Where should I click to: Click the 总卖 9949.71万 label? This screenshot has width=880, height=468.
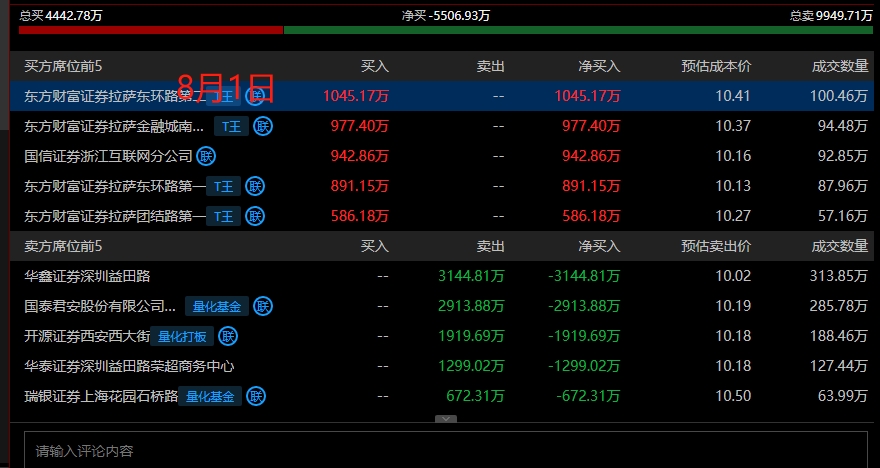(x=831, y=16)
